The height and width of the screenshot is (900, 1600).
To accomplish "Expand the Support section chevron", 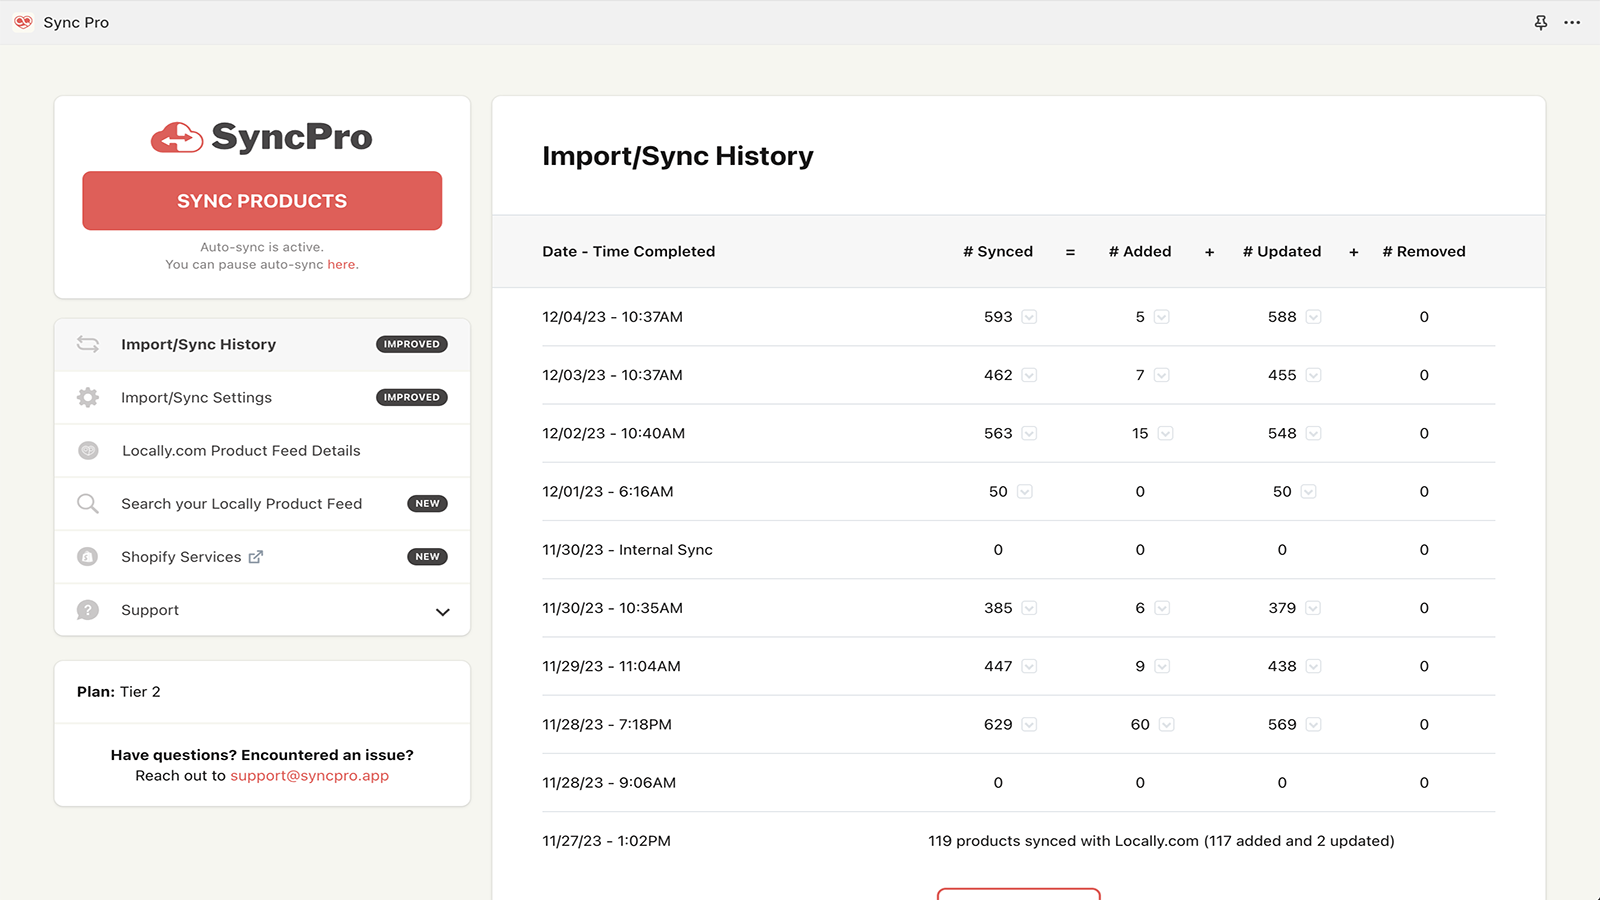I will coord(442,612).
